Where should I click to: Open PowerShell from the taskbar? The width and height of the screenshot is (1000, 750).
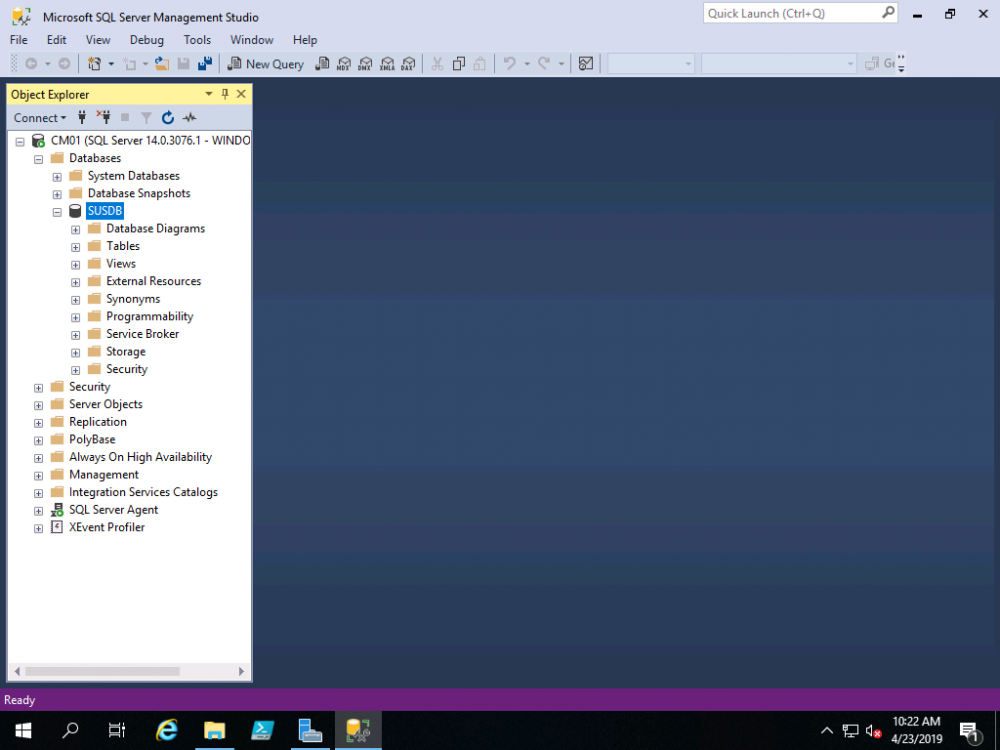[262, 730]
